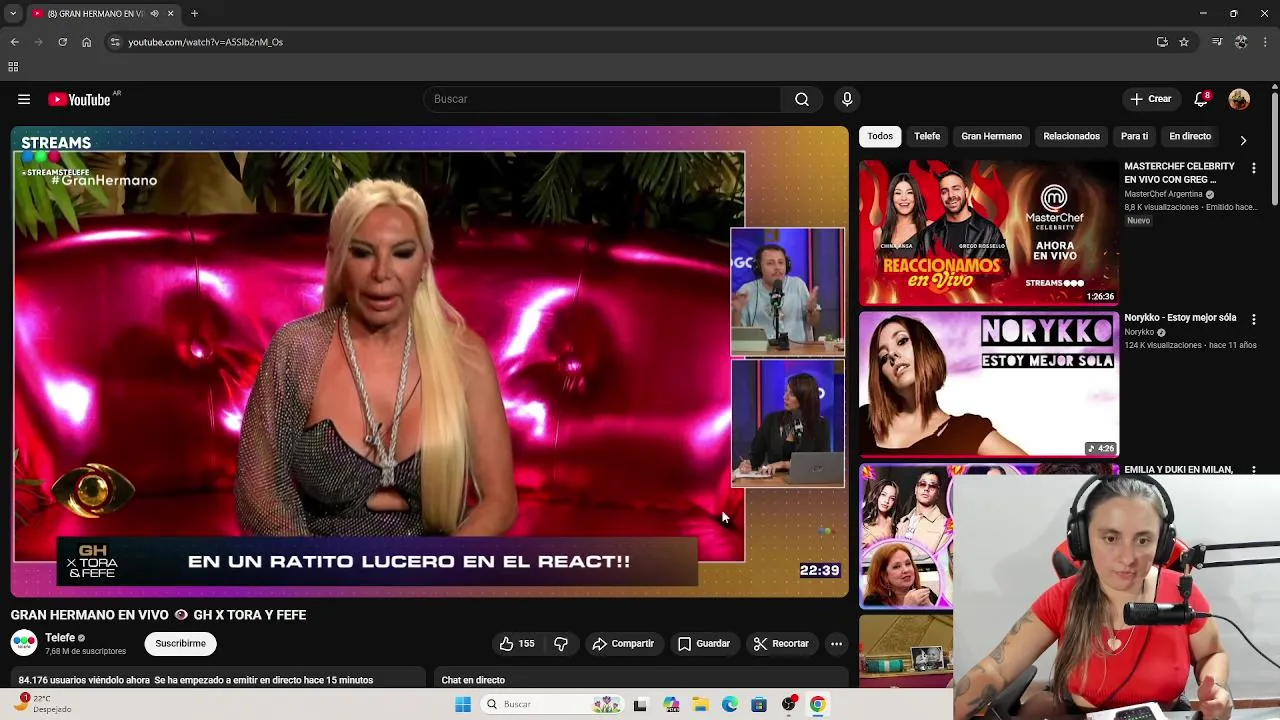
Task: Open MasterChef Celebrity video thumbnail
Action: [x=988, y=232]
